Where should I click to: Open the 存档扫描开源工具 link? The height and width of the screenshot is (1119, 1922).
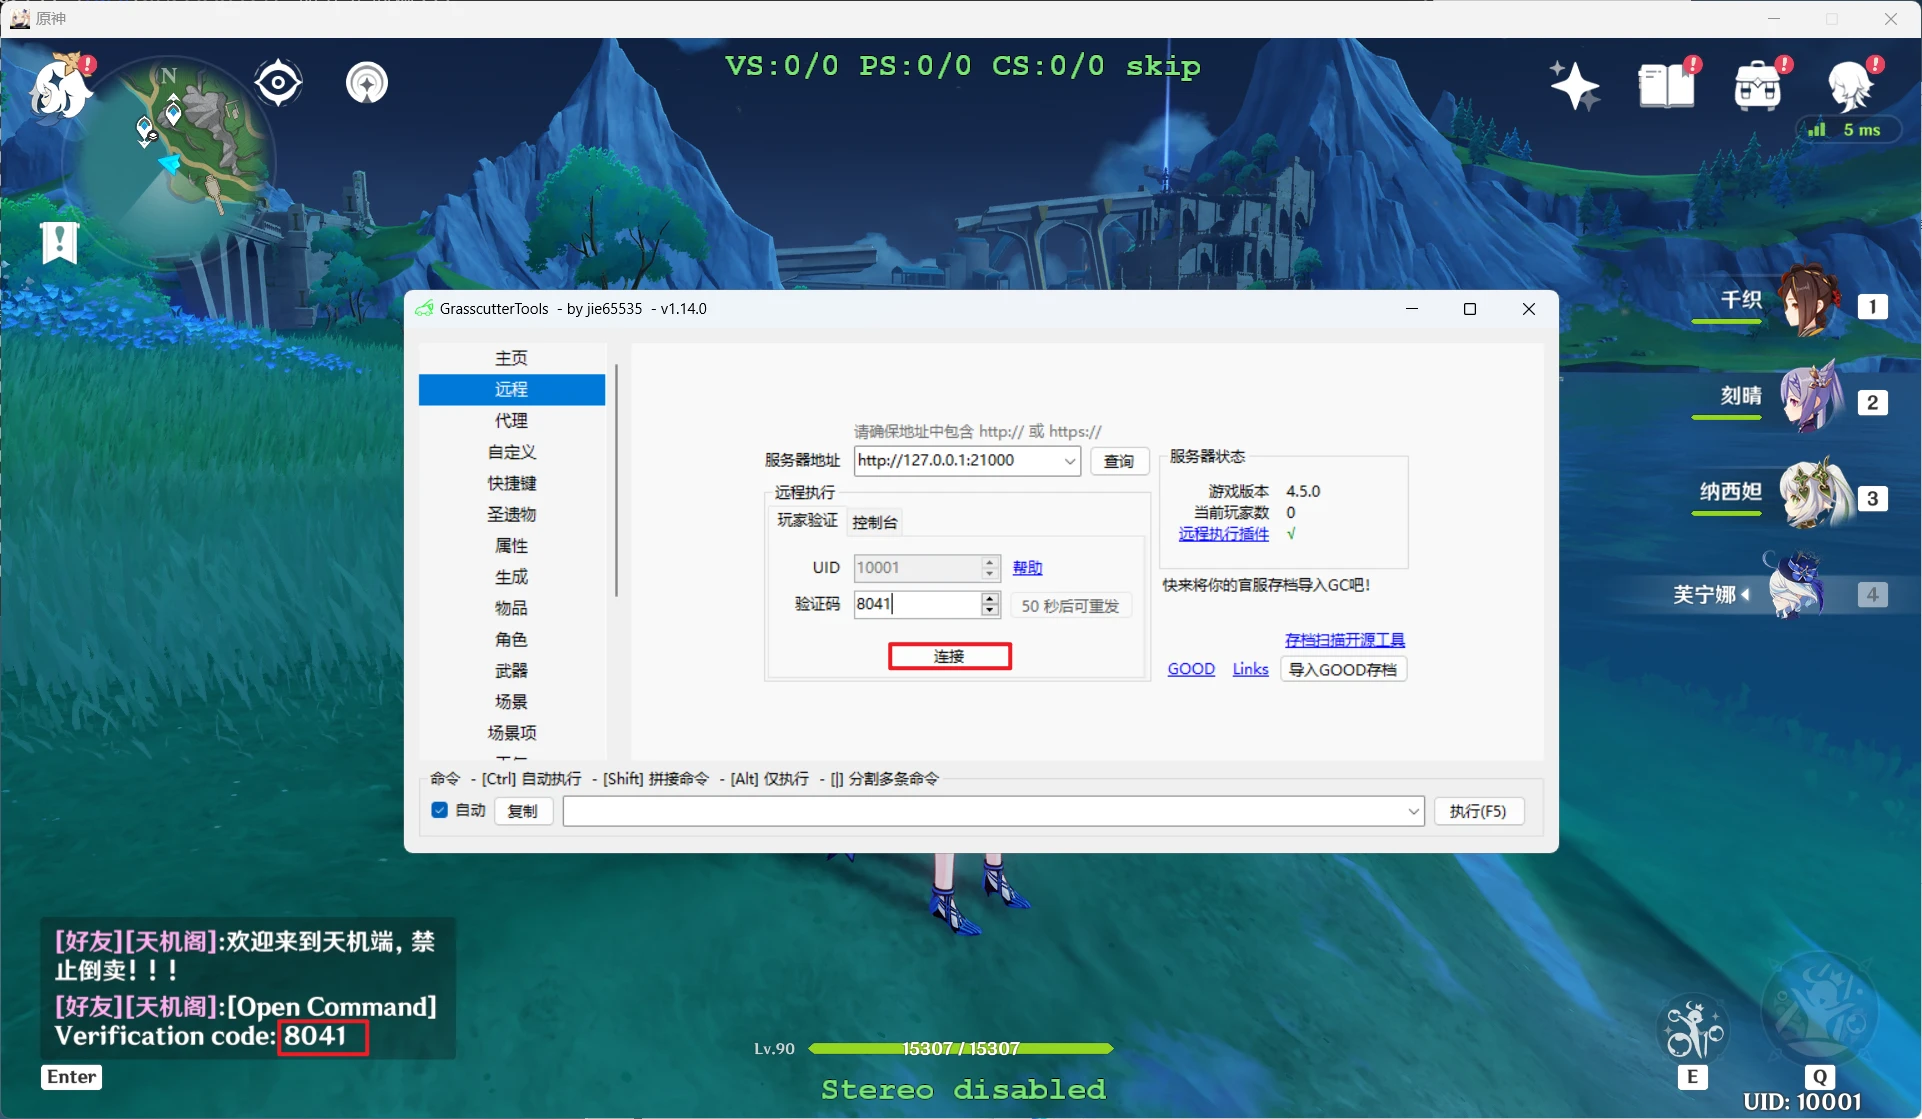[x=1344, y=640]
